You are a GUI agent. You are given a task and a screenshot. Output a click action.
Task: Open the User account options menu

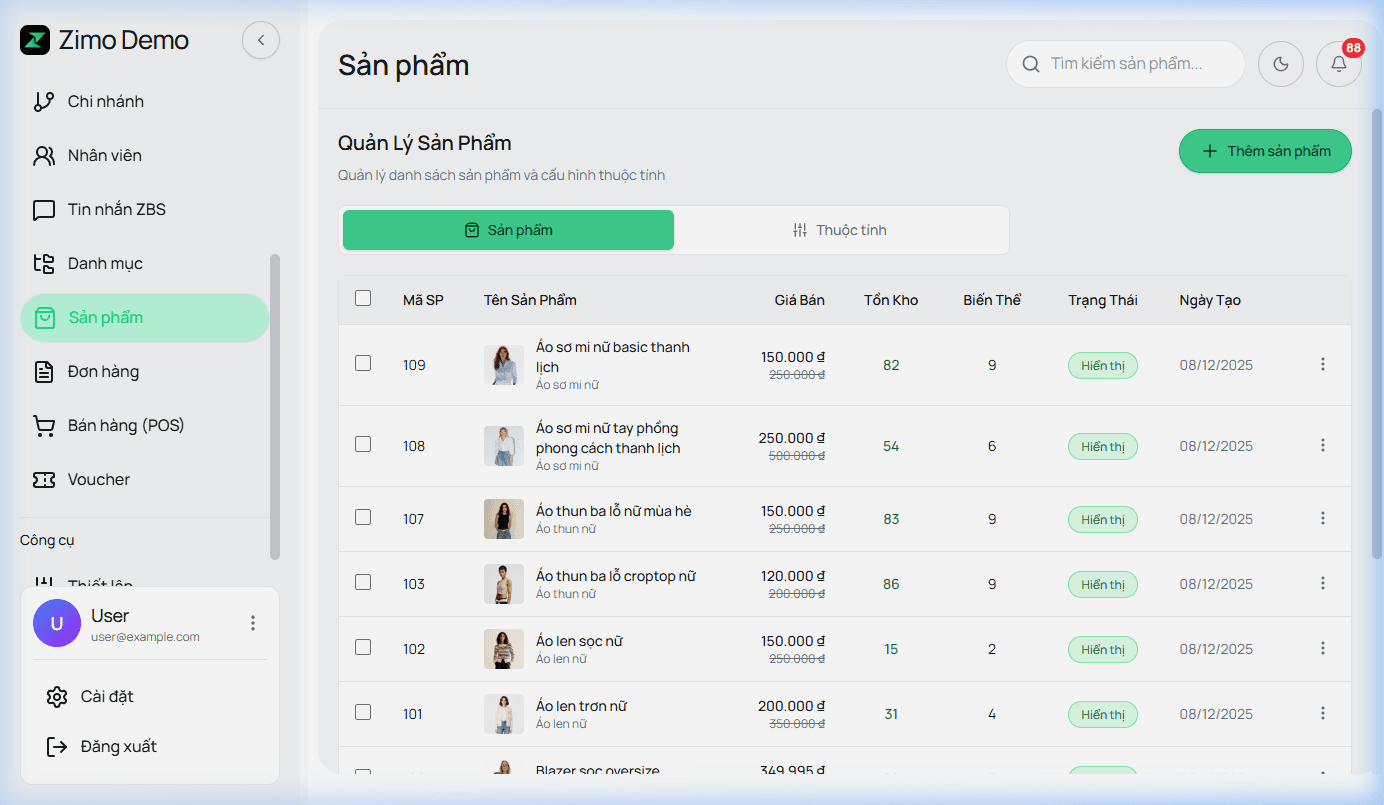[x=253, y=623]
